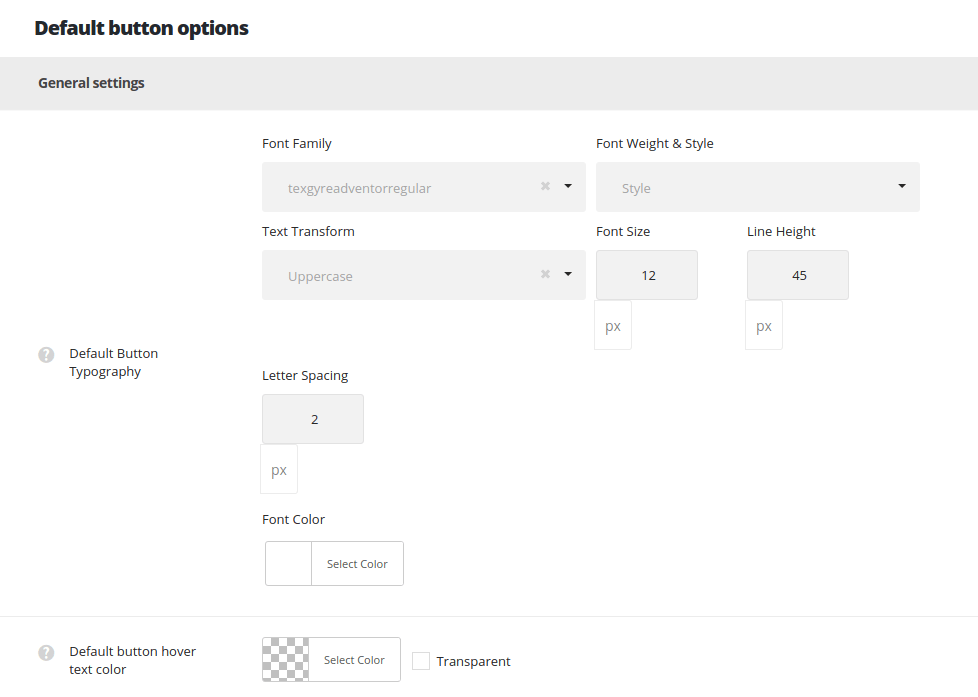Click the transparent hover text color swatch

pyautogui.click(x=286, y=660)
